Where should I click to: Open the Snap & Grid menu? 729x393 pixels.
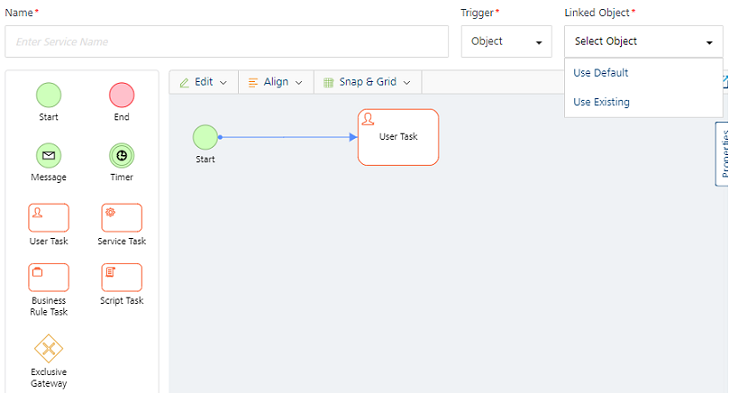[368, 82]
